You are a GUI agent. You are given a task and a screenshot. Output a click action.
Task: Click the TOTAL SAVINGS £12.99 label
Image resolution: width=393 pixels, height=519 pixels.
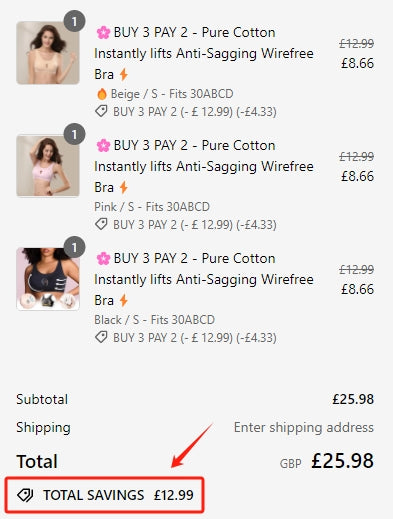tap(118, 495)
